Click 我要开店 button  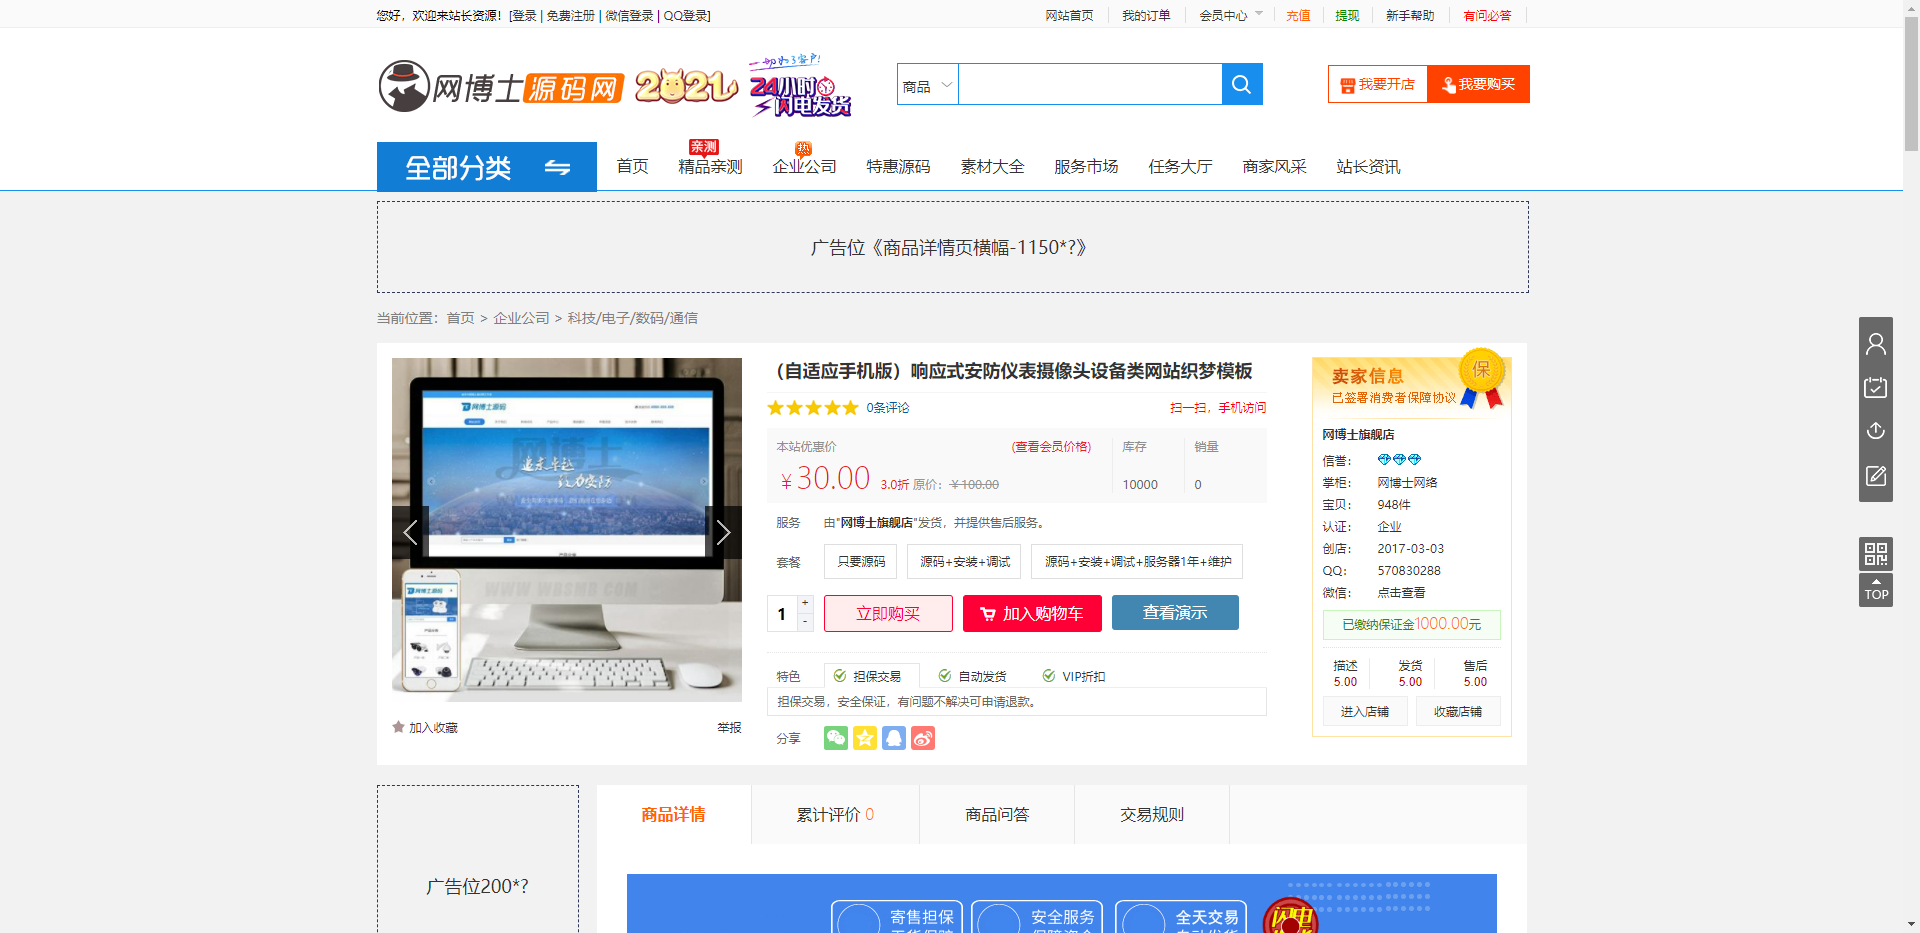[1378, 84]
